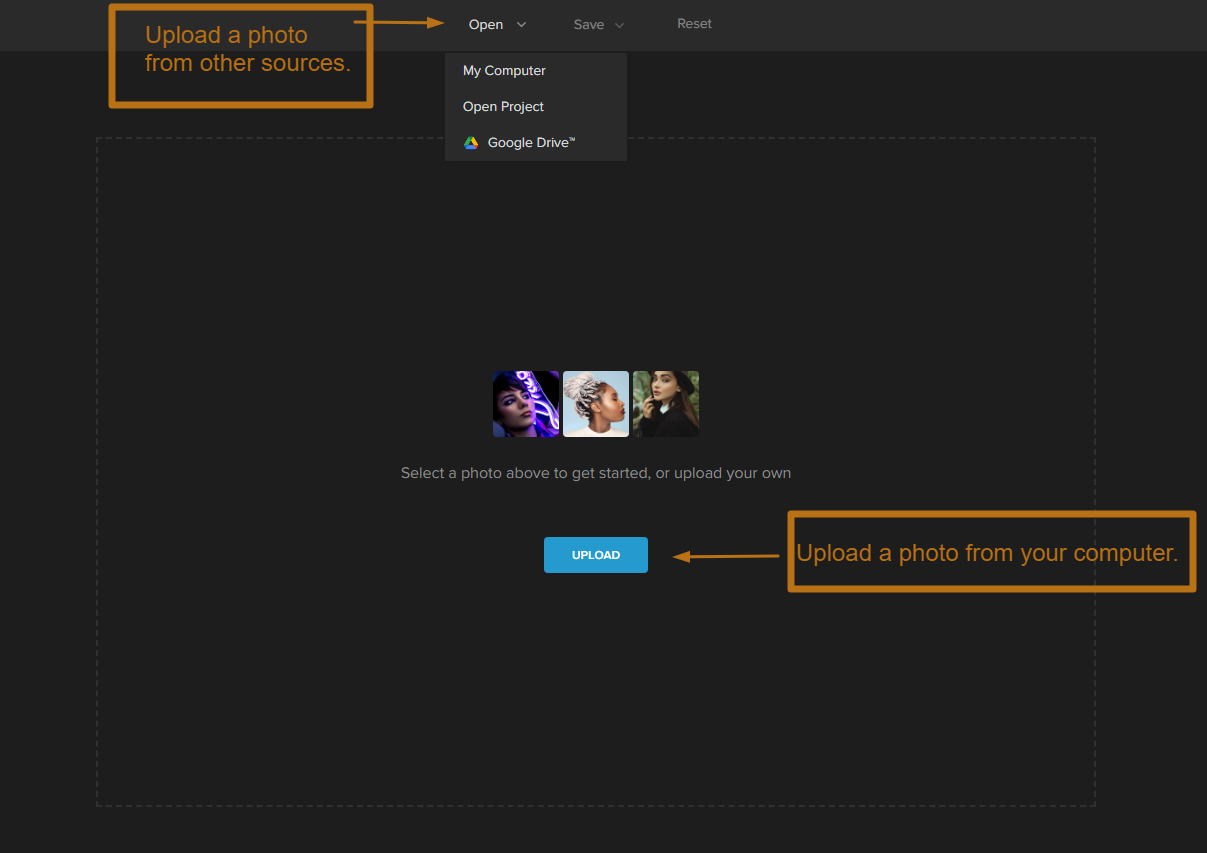1207x853 pixels.
Task: Select the Google Drive™ text entry
Action: pyautogui.click(x=531, y=143)
